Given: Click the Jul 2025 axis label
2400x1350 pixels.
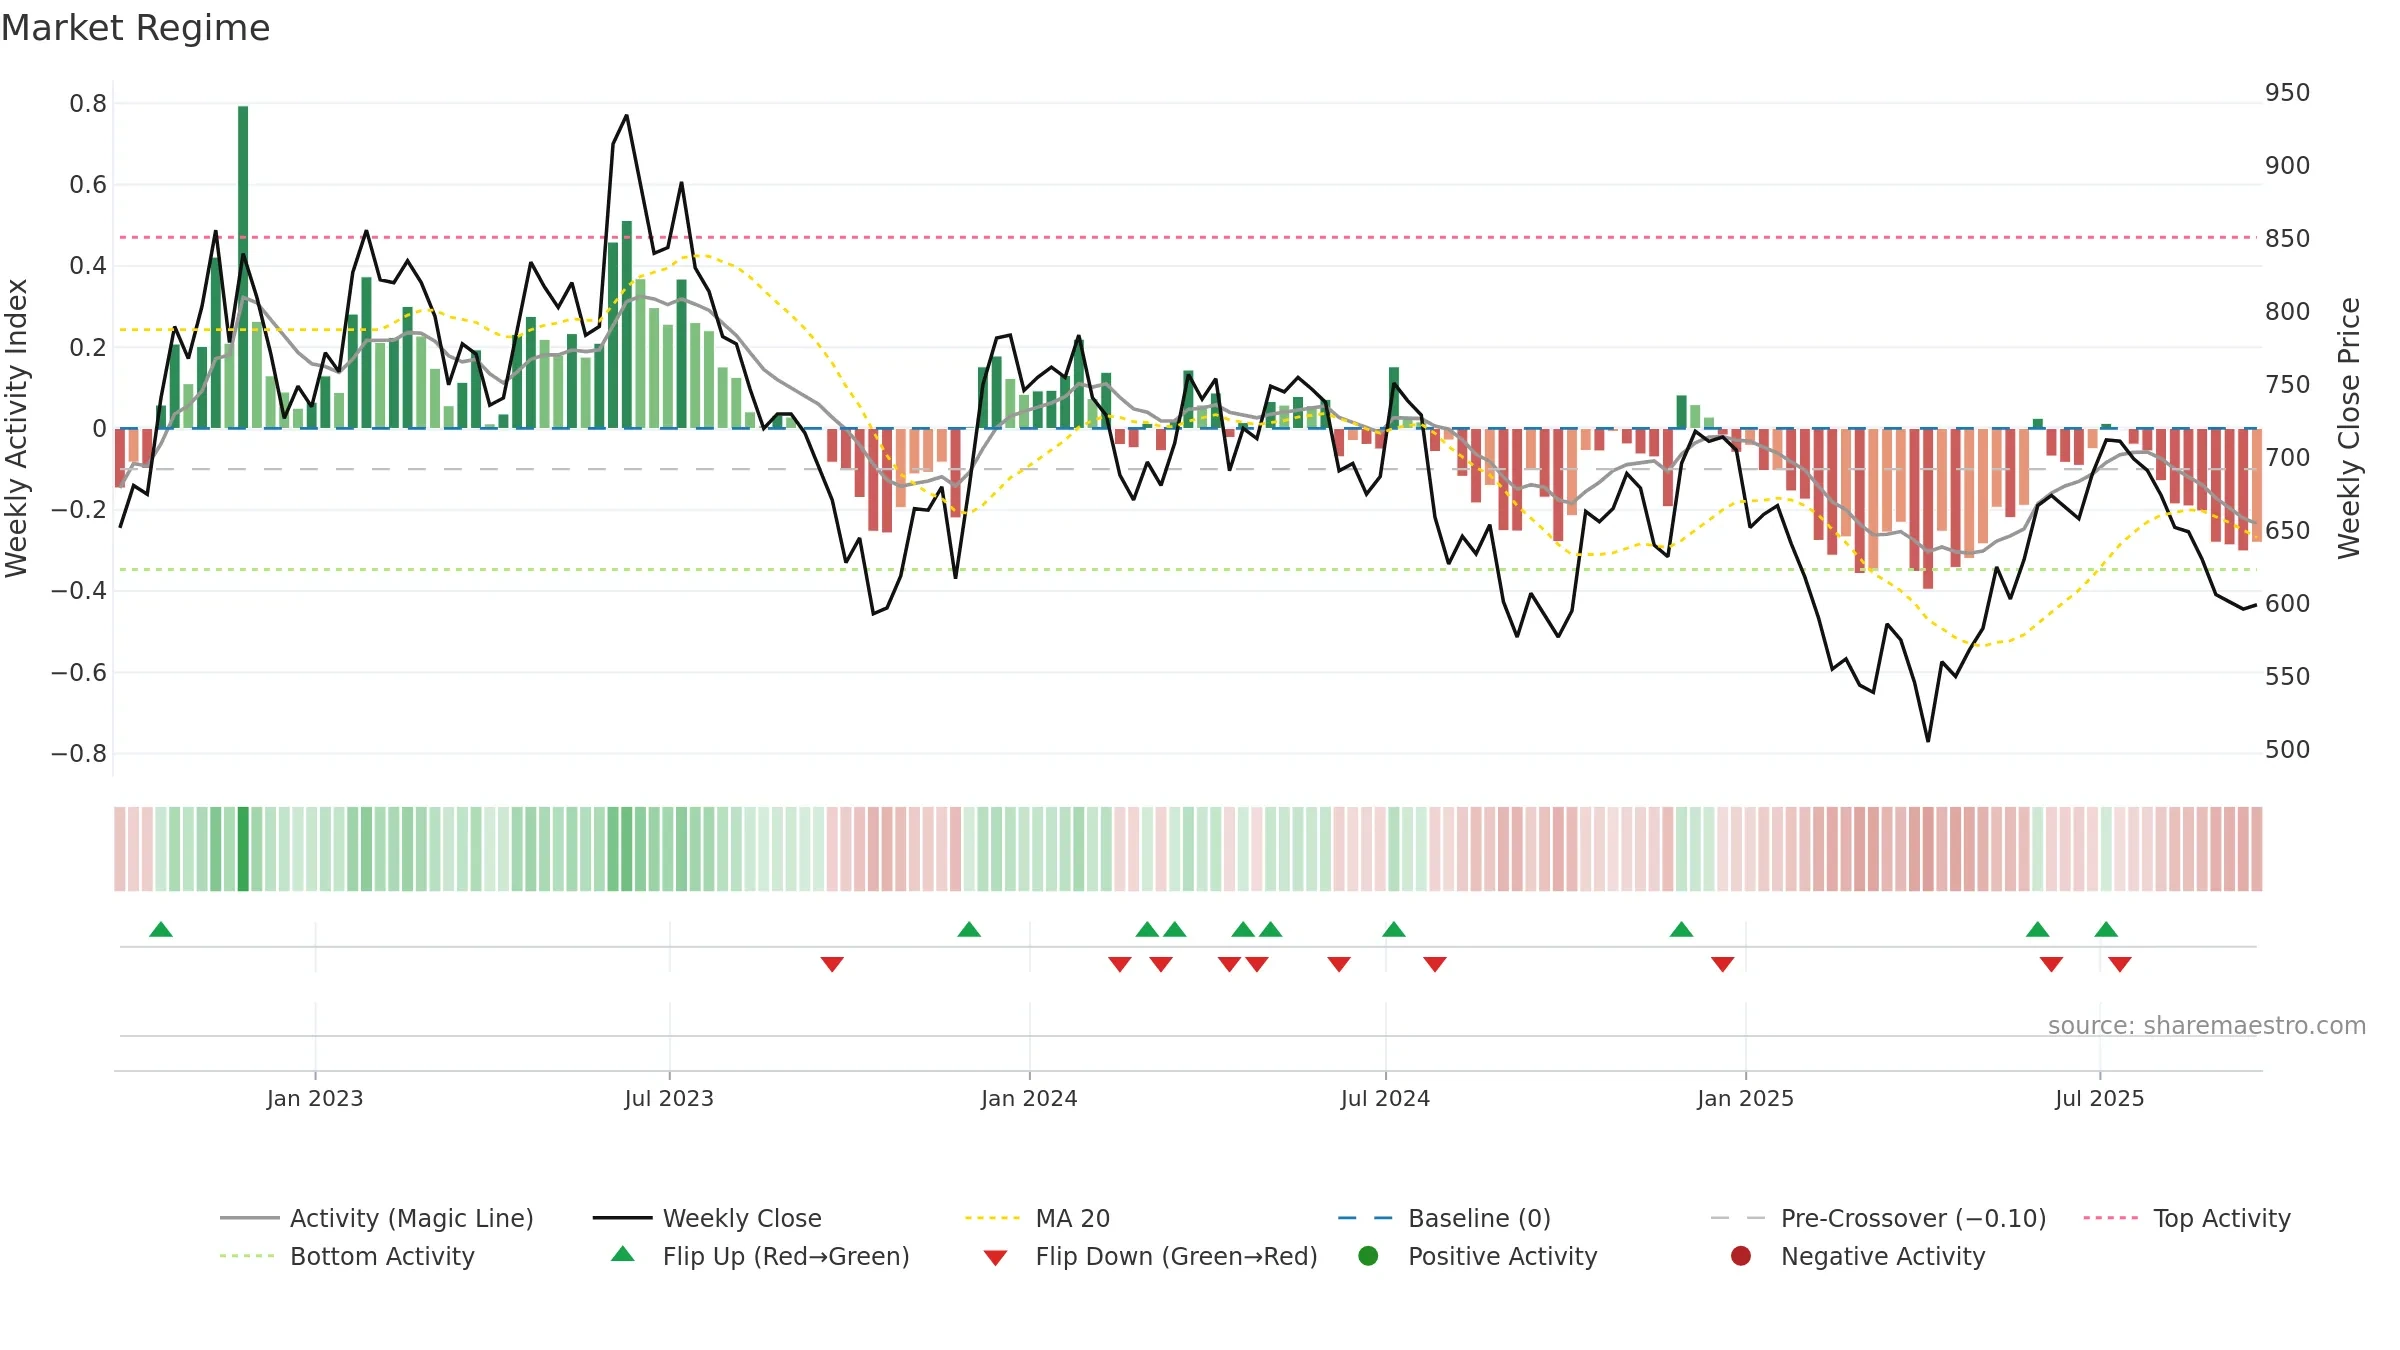Looking at the screenshot, I should coord(2100,1098).
